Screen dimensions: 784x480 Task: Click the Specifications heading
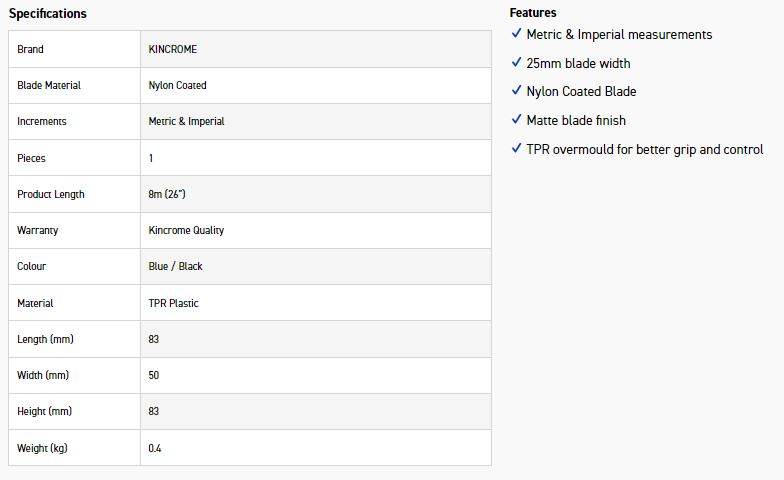click(x=48, y=14)
